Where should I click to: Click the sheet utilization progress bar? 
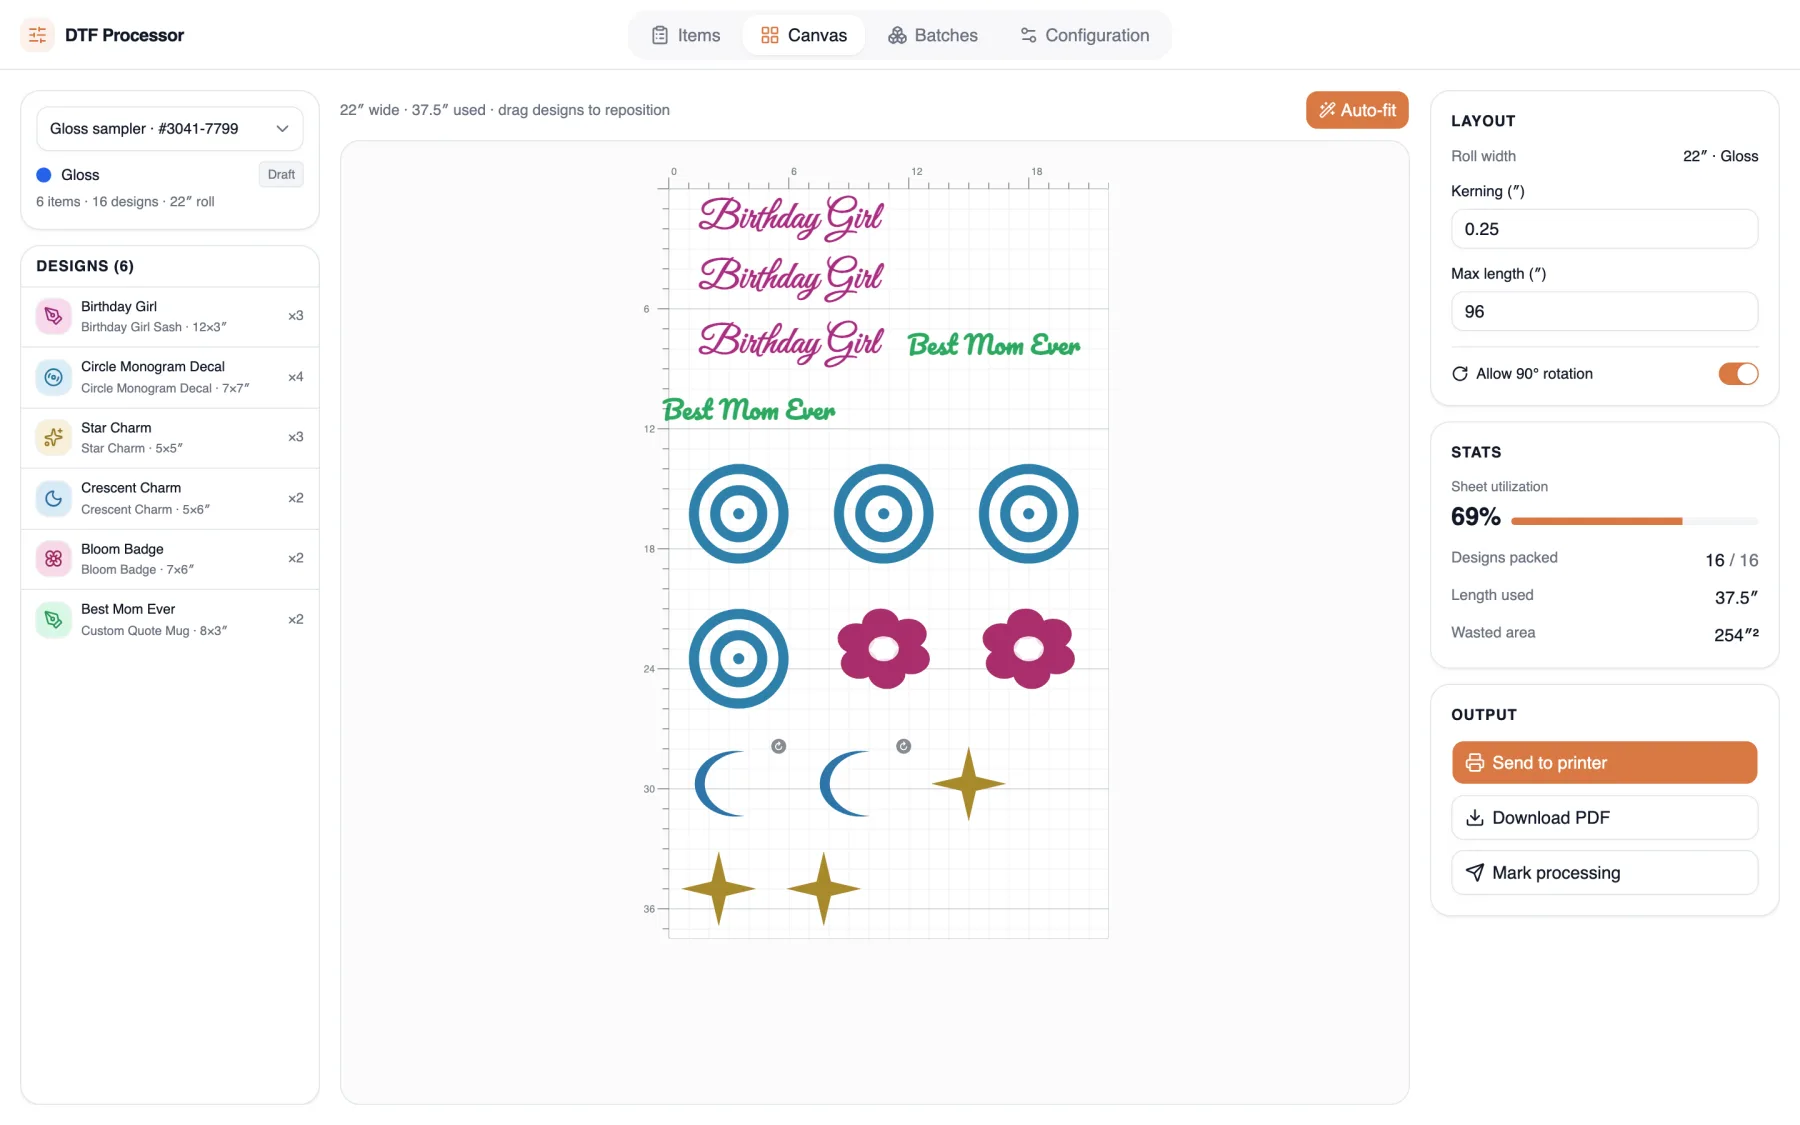[x=1634, y=521]
